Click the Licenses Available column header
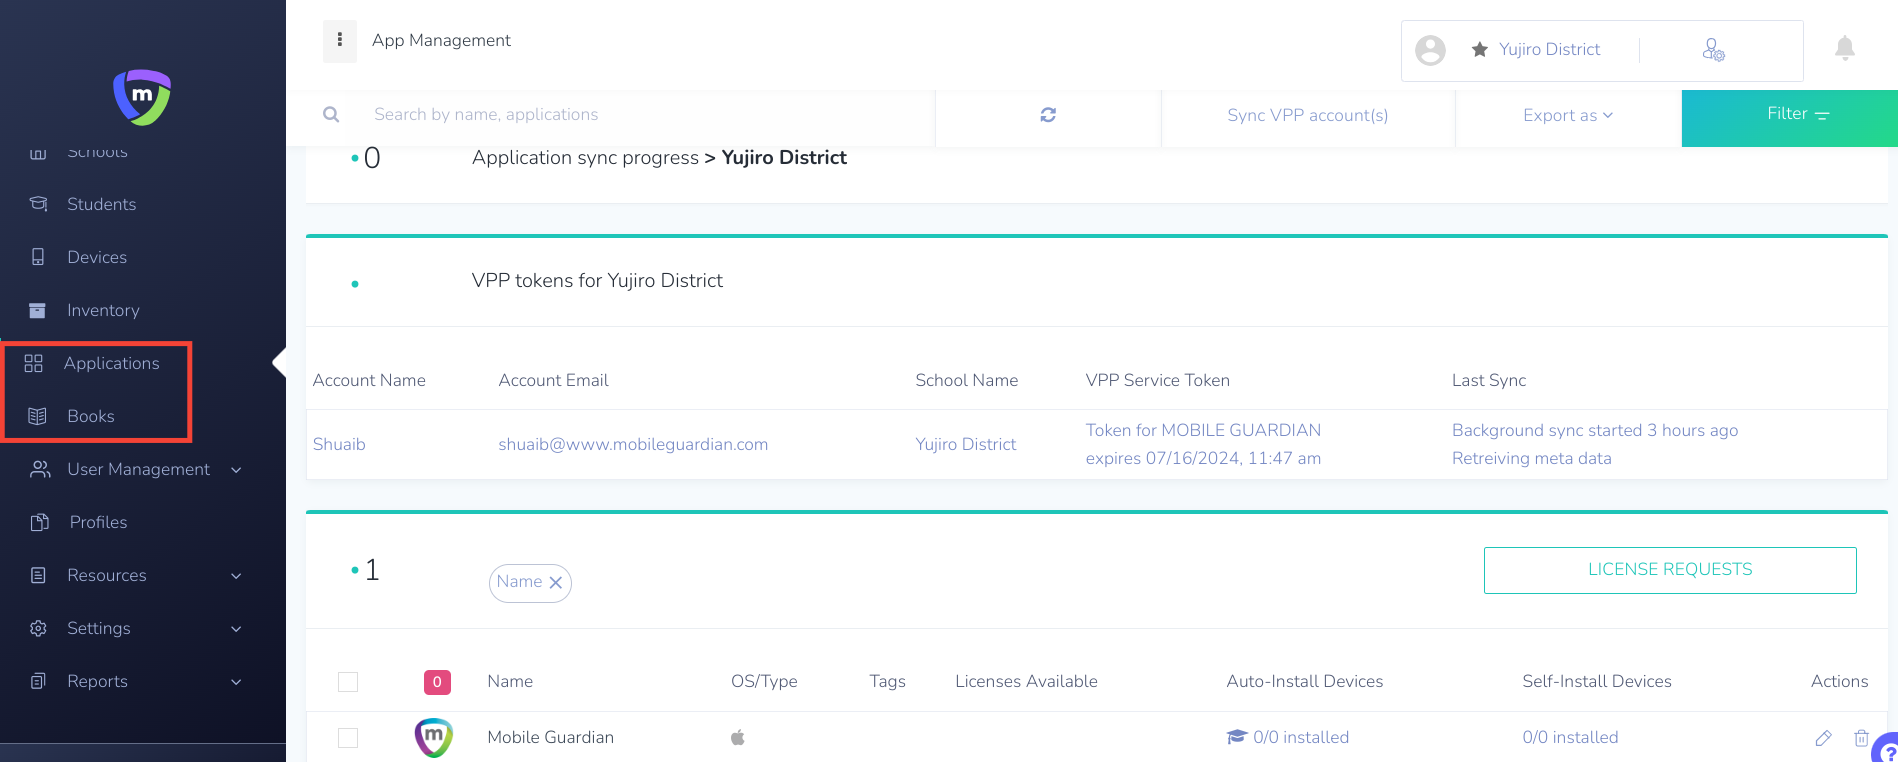The width and height of the screenshot is (1898, 762). click(x=1026, y=681)
